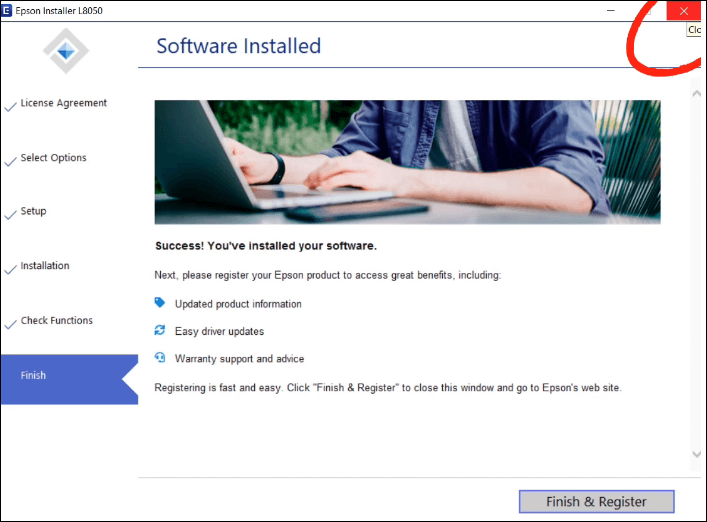The width and height of the screenshot is (707, 522).
Task: Go to the Select Options step
Action: (53, 158)
